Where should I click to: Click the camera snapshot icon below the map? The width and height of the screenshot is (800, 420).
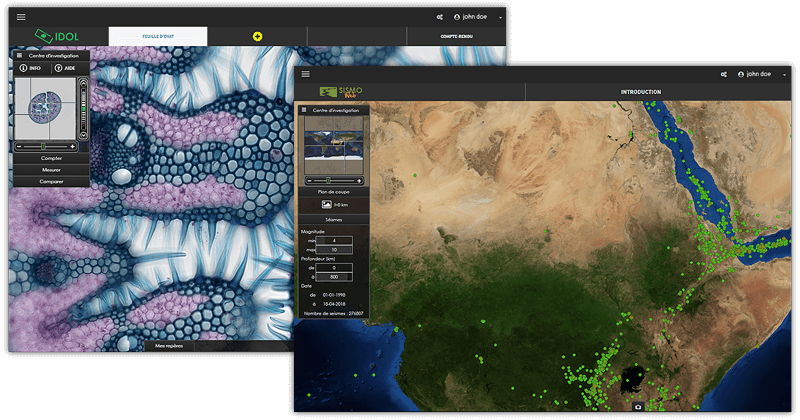pyautogui.click(x=638, y=406)
